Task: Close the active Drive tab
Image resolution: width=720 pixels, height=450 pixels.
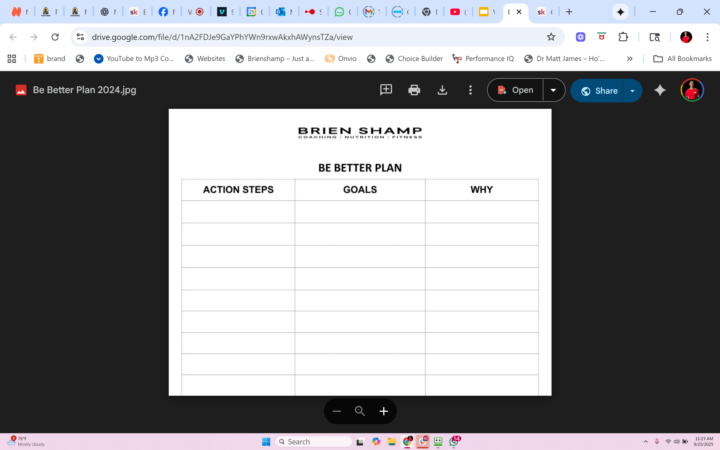Action: point(519,12)
